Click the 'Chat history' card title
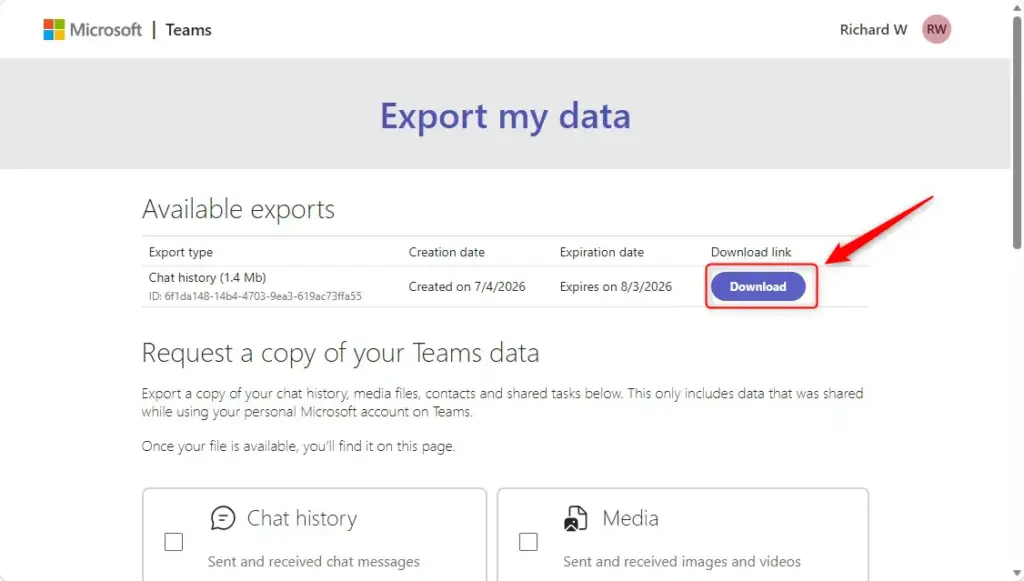 (x=302, y=518)
